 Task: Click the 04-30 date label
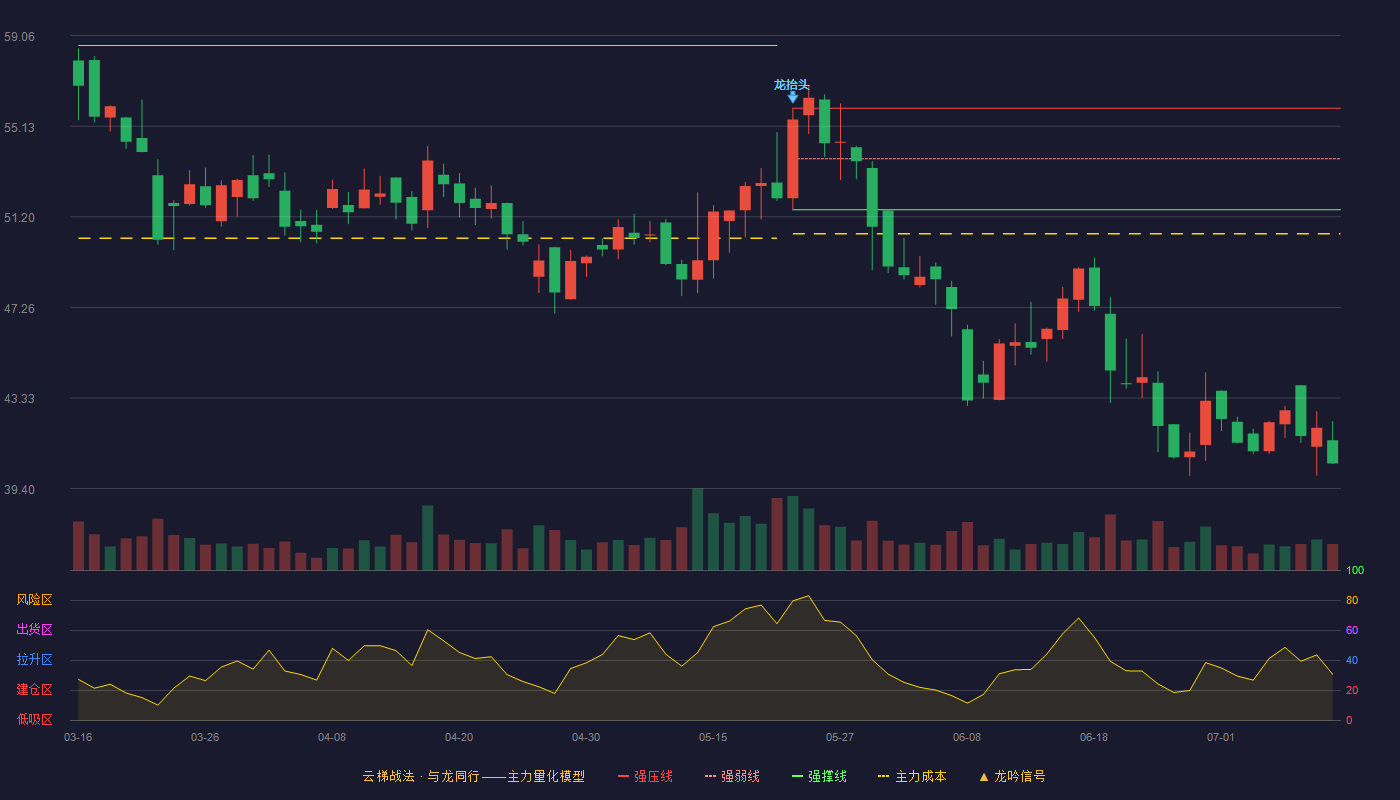[586, 737]
